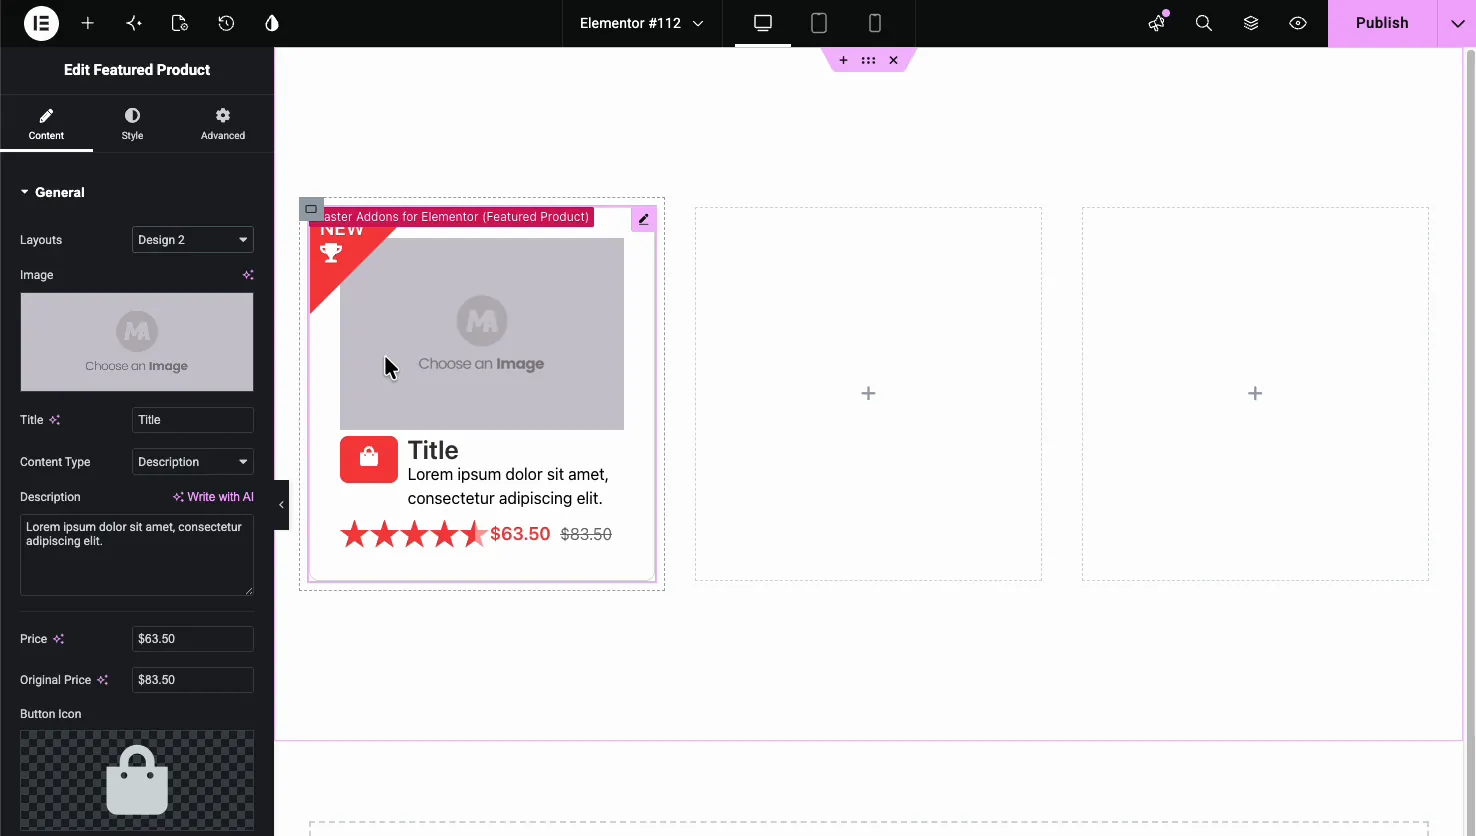This screenshot has width=1476, height=836.
Task: Open the Elementor #112 document dropdown
Action: coord(641,23)
